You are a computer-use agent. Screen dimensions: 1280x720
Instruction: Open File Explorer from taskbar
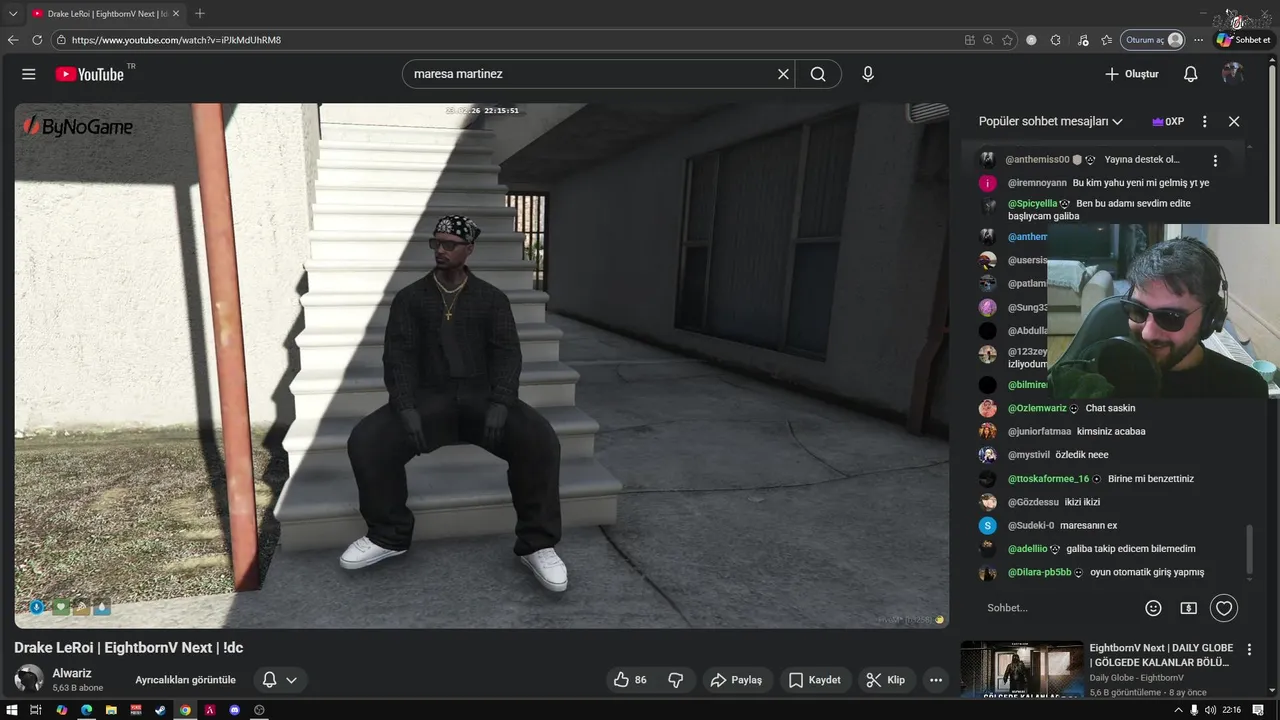[x=111, y=710]
